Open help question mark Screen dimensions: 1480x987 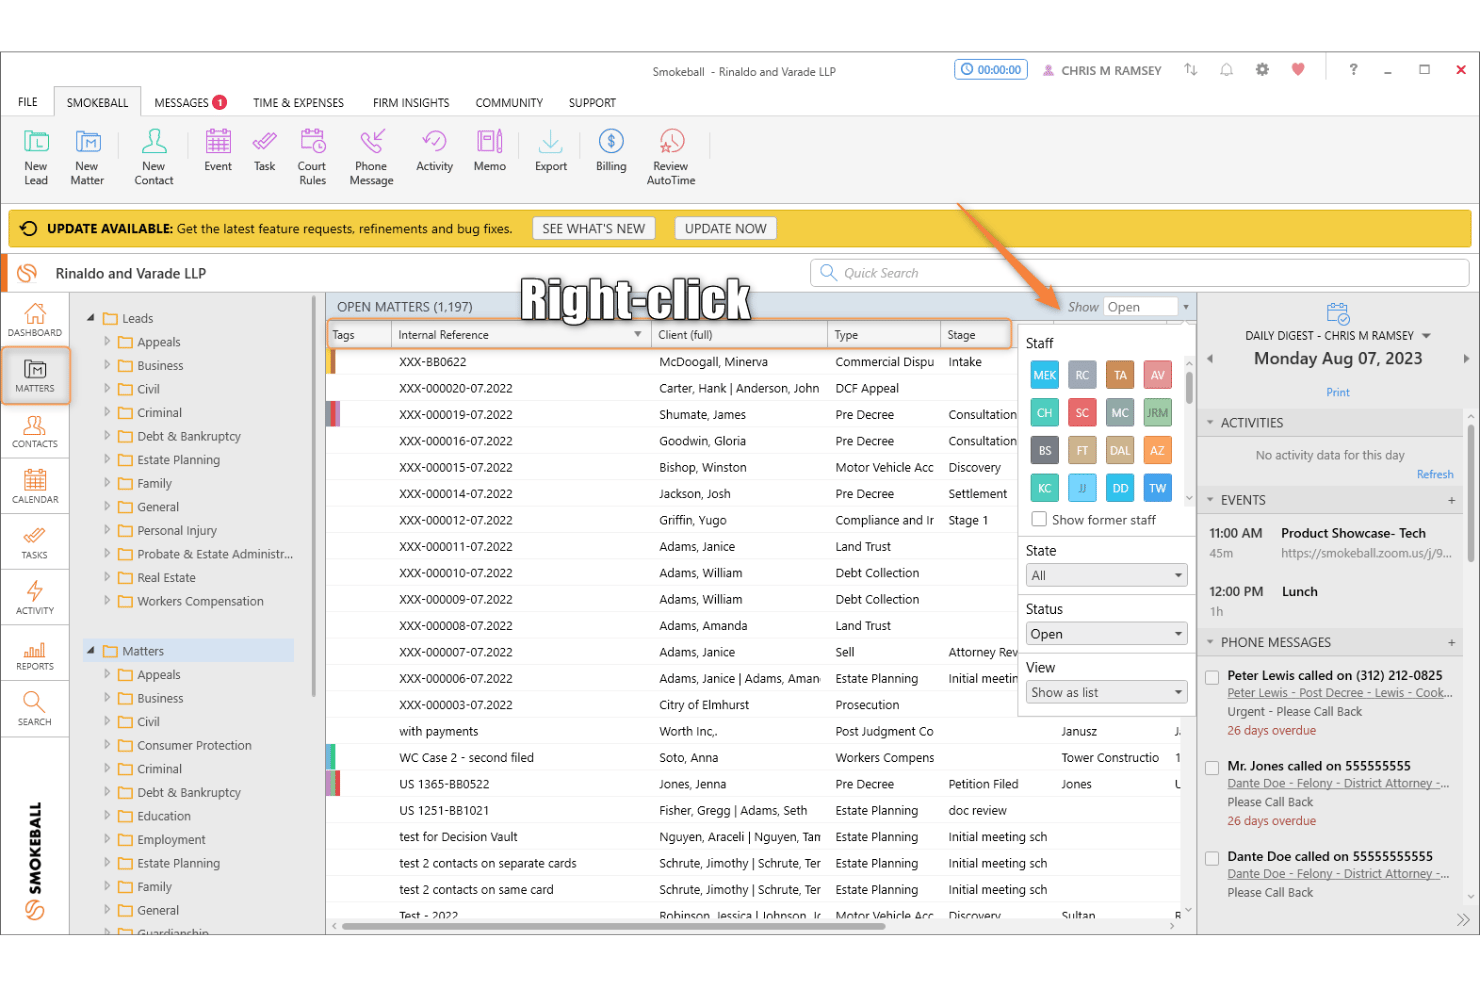pos(1353,70)
